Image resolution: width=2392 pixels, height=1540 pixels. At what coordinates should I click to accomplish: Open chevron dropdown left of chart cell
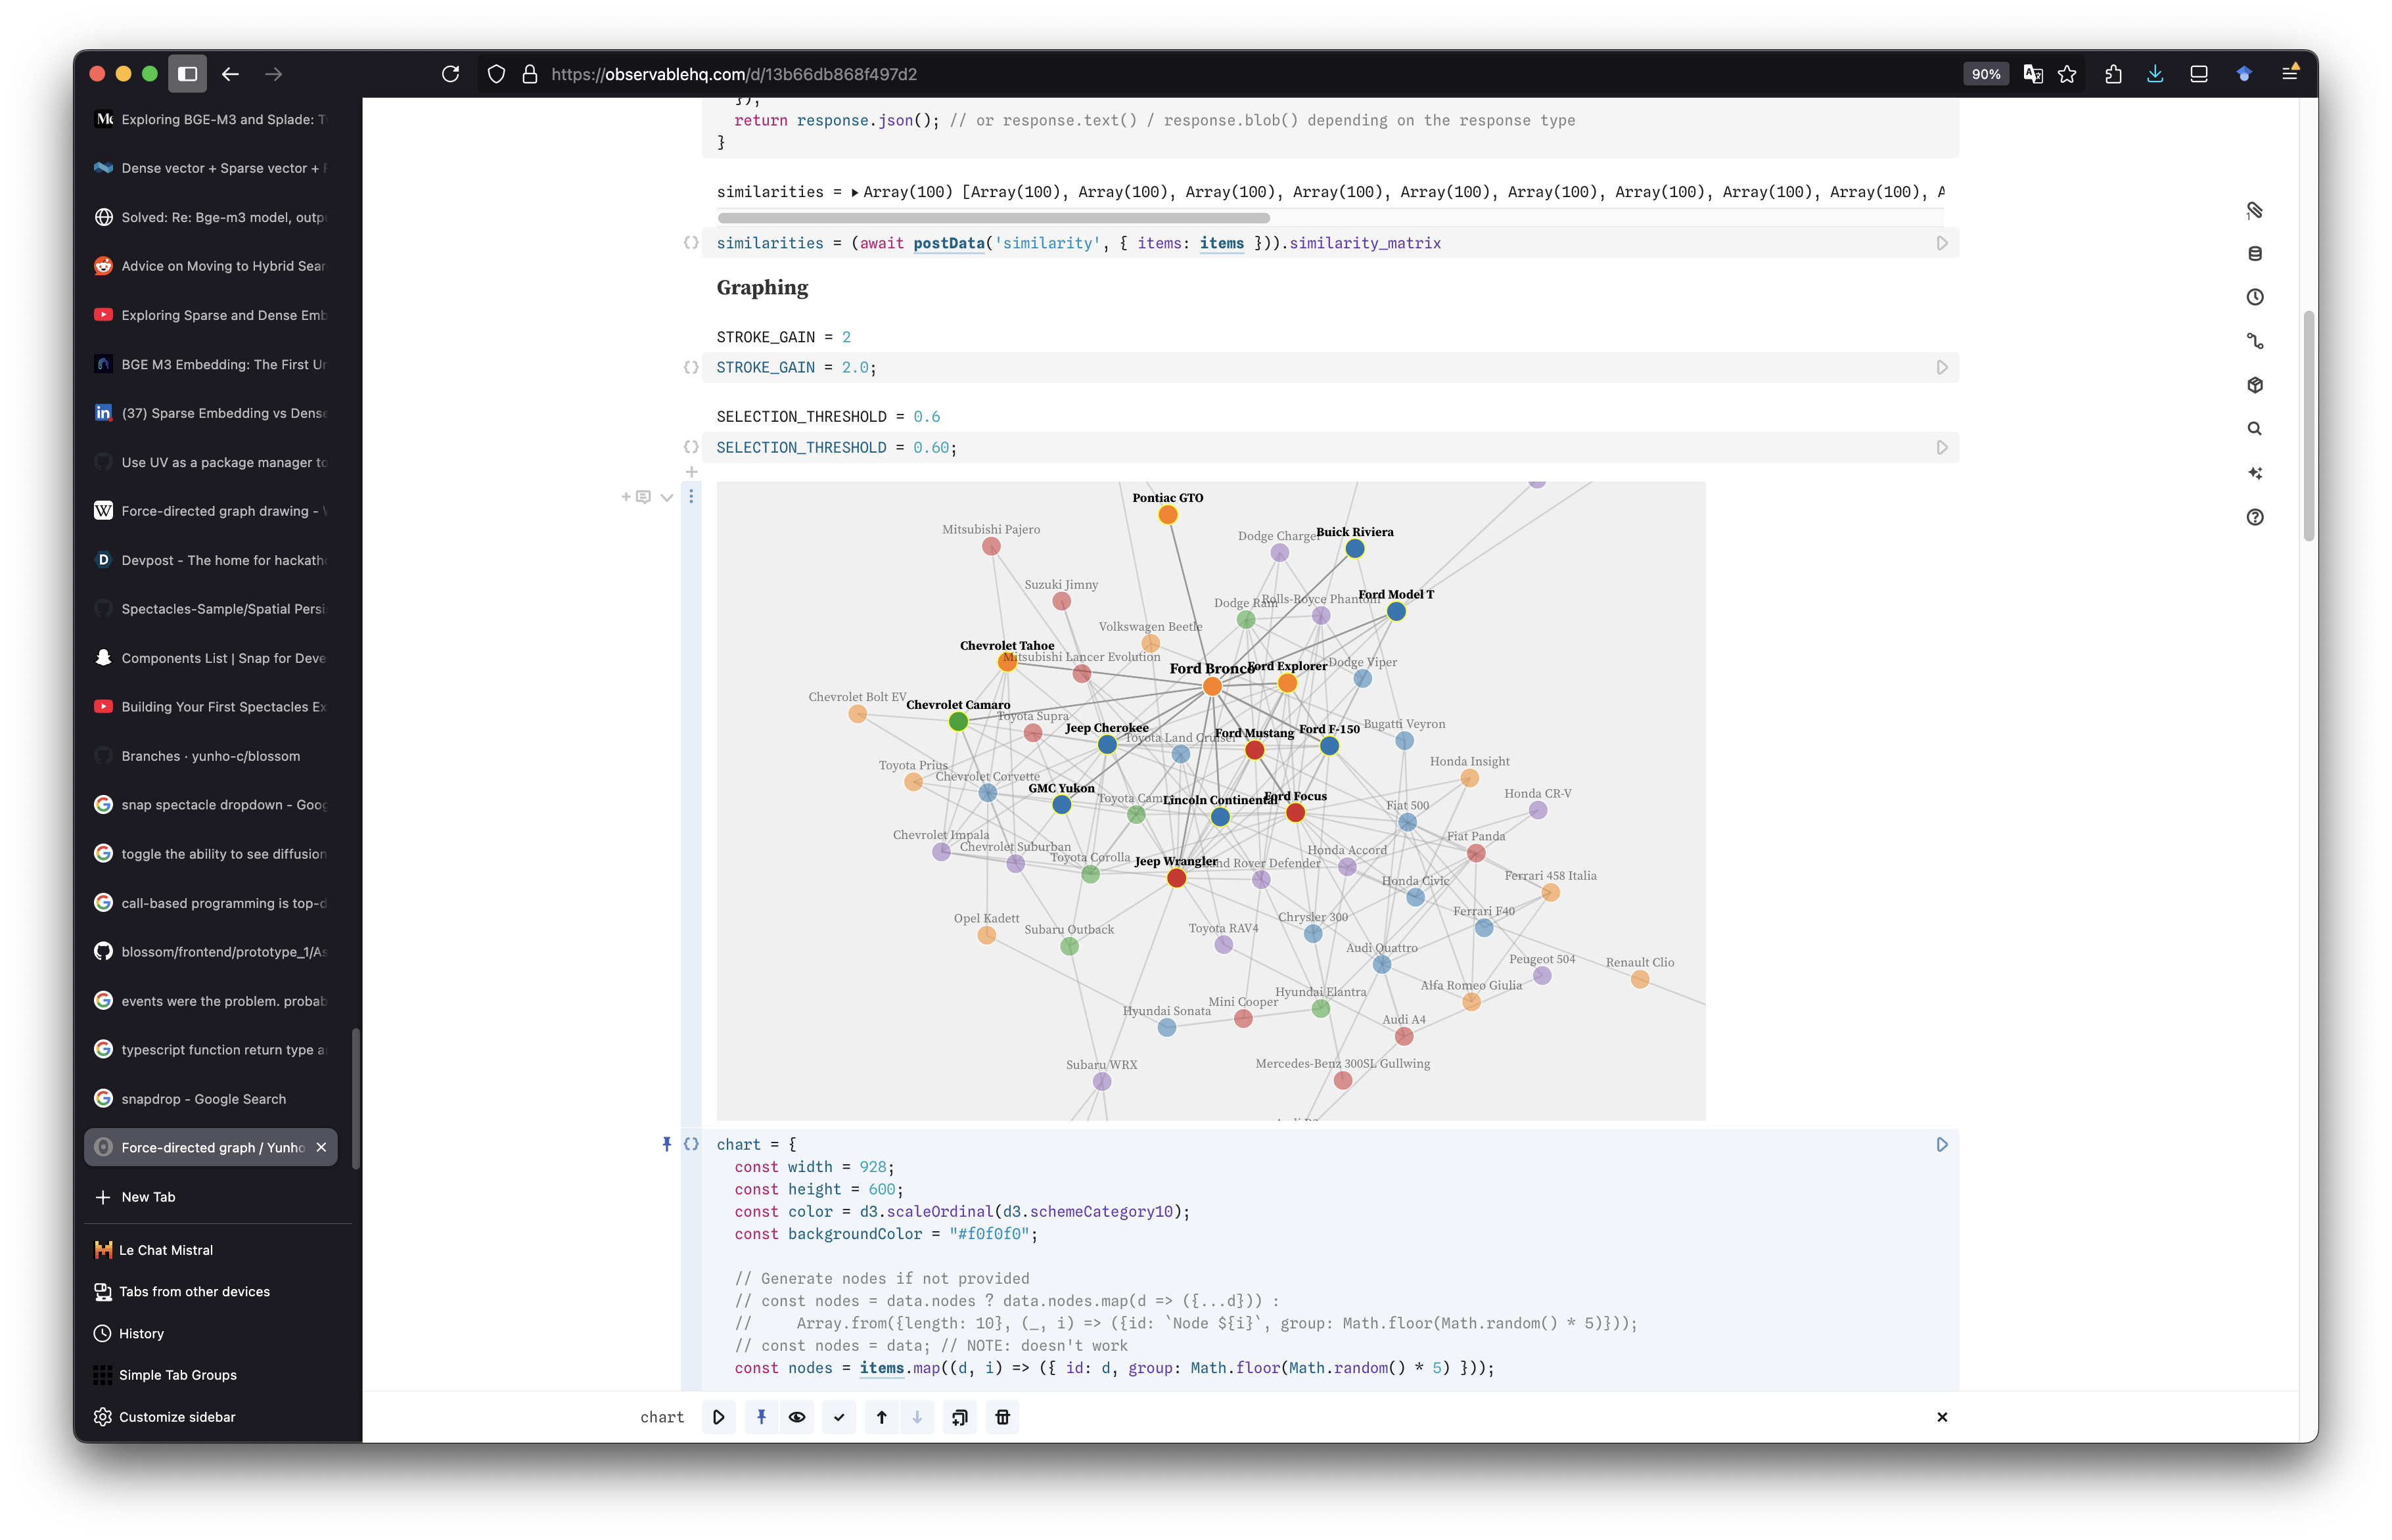pyautogui.click(x=667, y=497)
